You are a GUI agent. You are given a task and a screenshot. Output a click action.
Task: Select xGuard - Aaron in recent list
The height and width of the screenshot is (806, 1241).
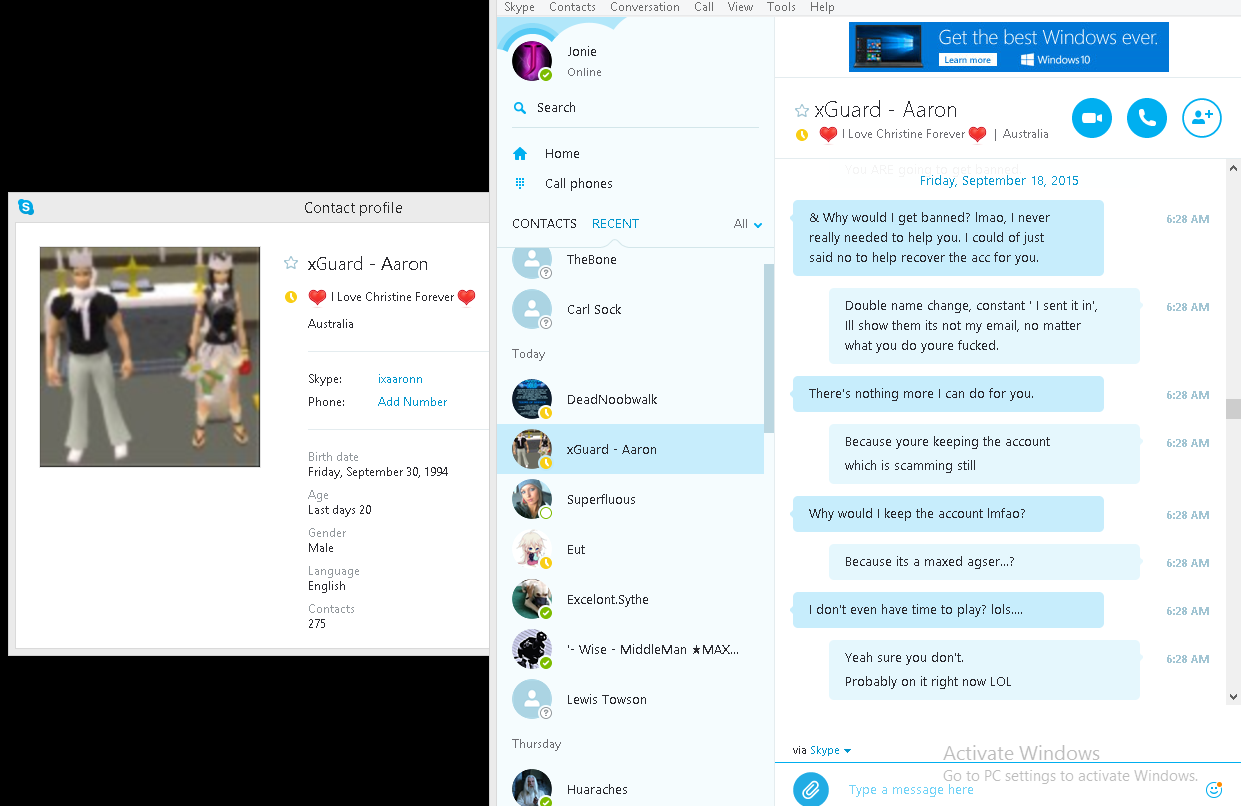(630, 449)
